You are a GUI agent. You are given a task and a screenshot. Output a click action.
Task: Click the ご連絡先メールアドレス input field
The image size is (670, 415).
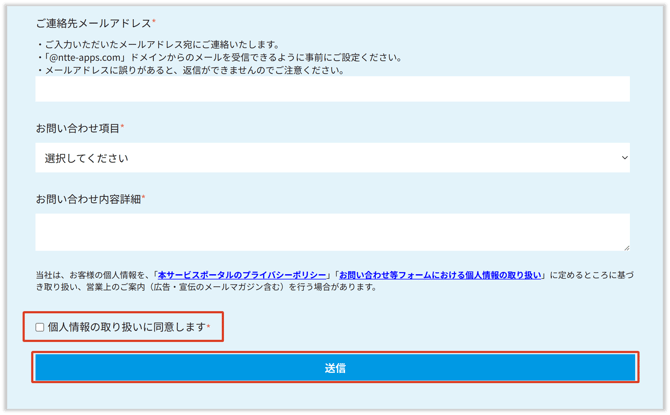tap(332, 89)
